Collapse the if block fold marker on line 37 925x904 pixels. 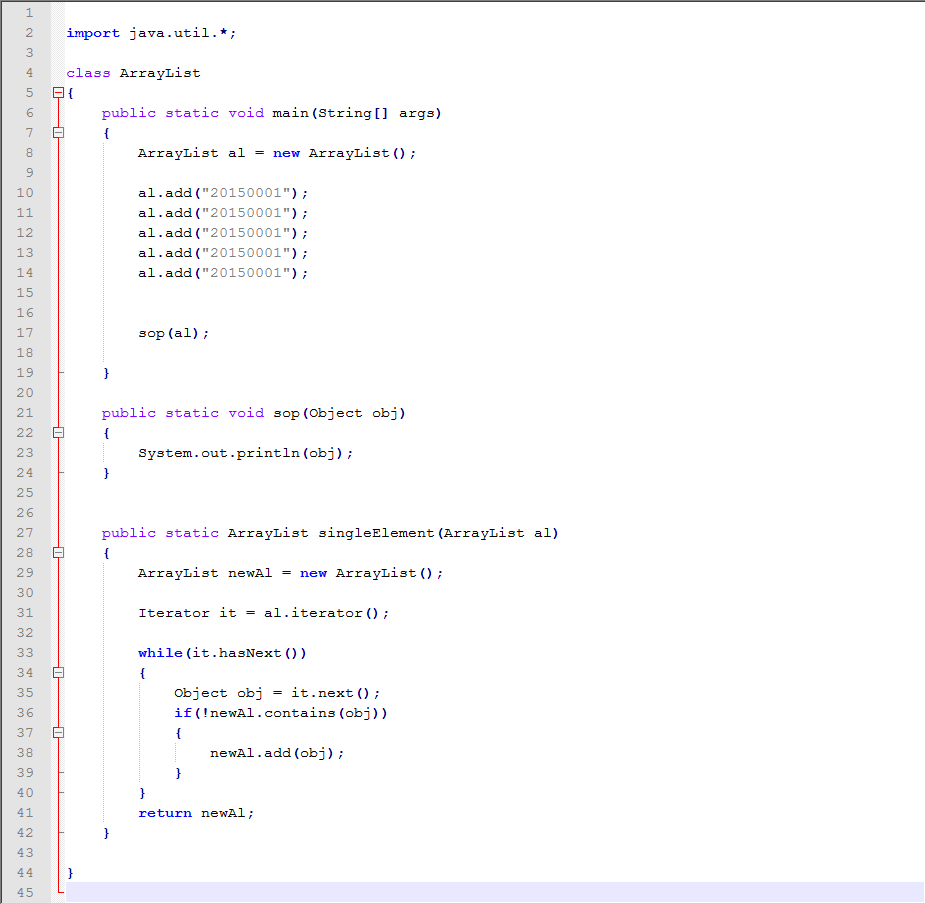pyautogui.click(x=58, y=733)
